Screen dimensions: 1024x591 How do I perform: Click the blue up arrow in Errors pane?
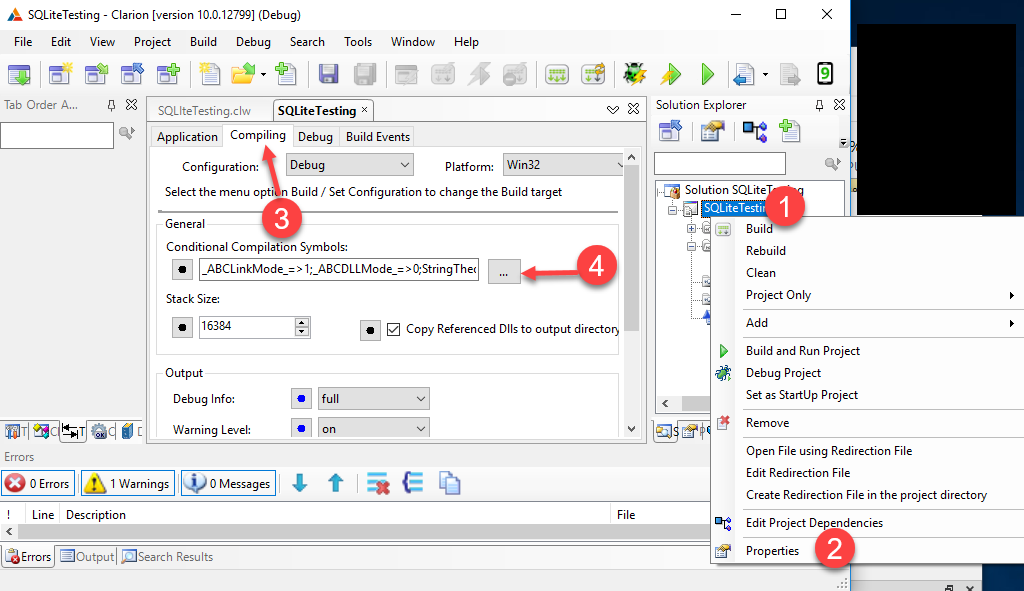tap(336, 484)
